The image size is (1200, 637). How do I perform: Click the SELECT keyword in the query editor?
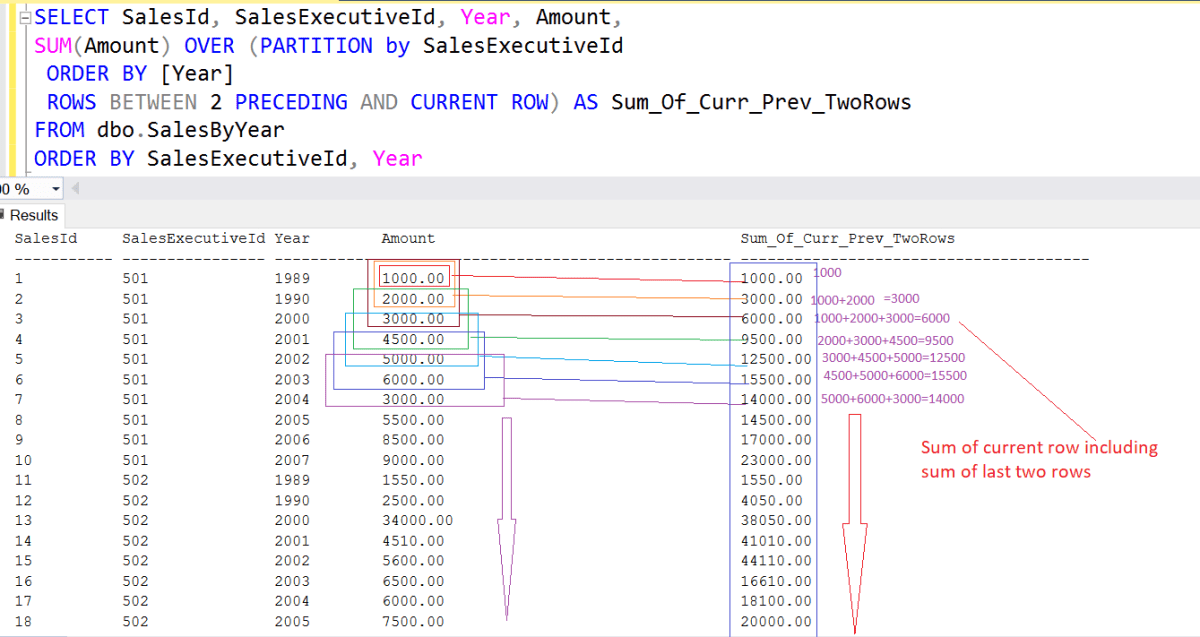pos(70,16)
